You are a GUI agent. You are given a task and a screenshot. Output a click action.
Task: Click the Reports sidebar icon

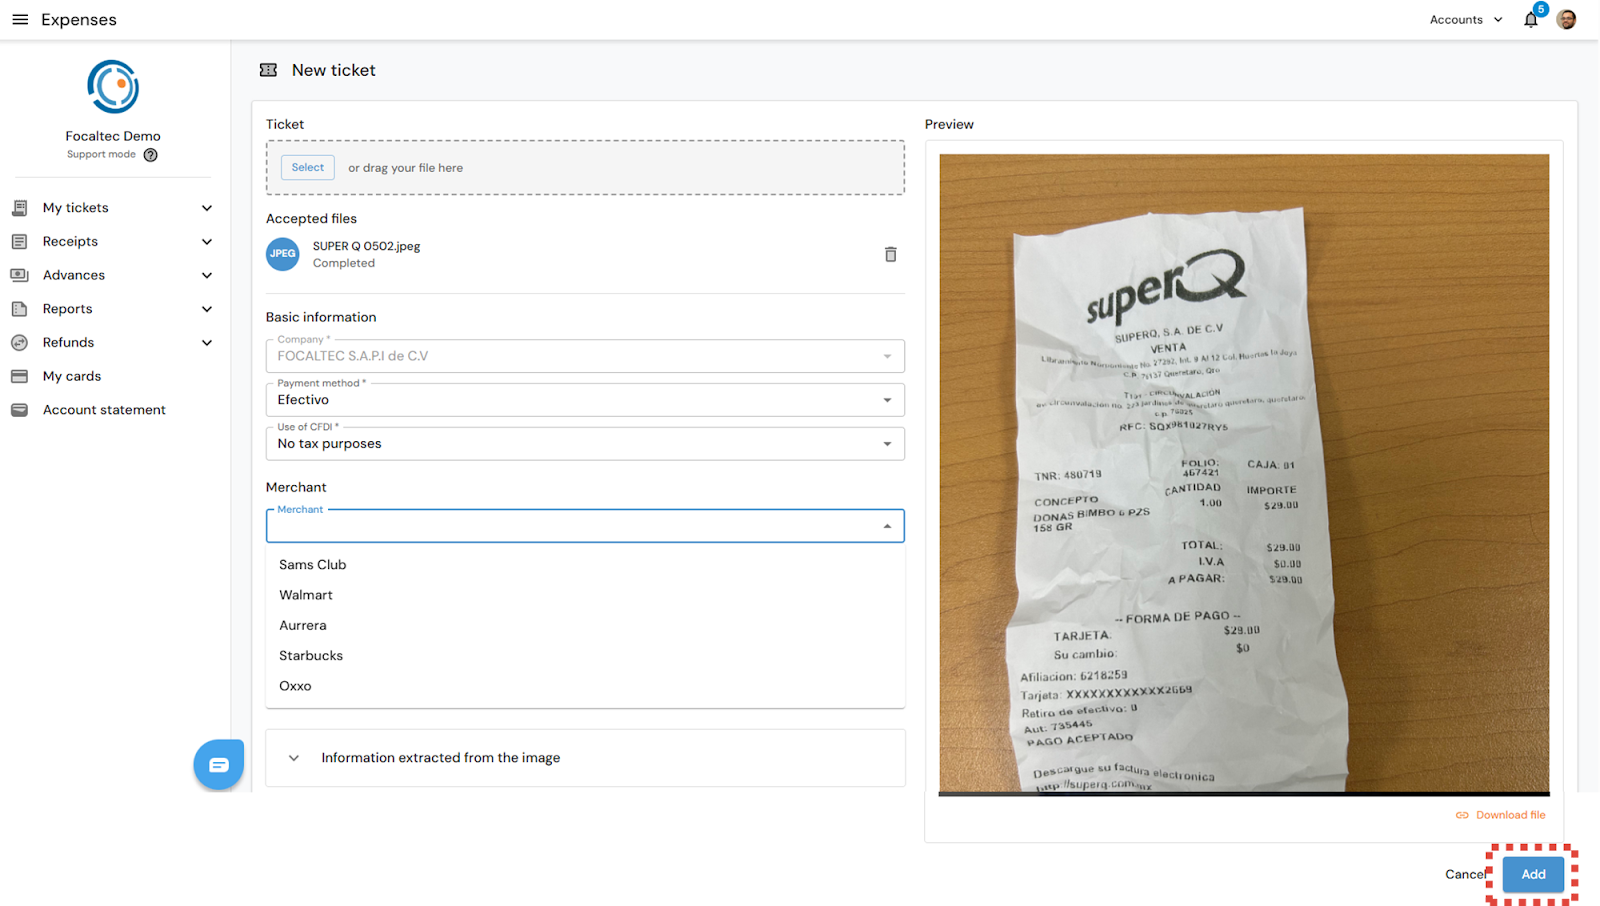pyautogui.click(x=19, y=309)
